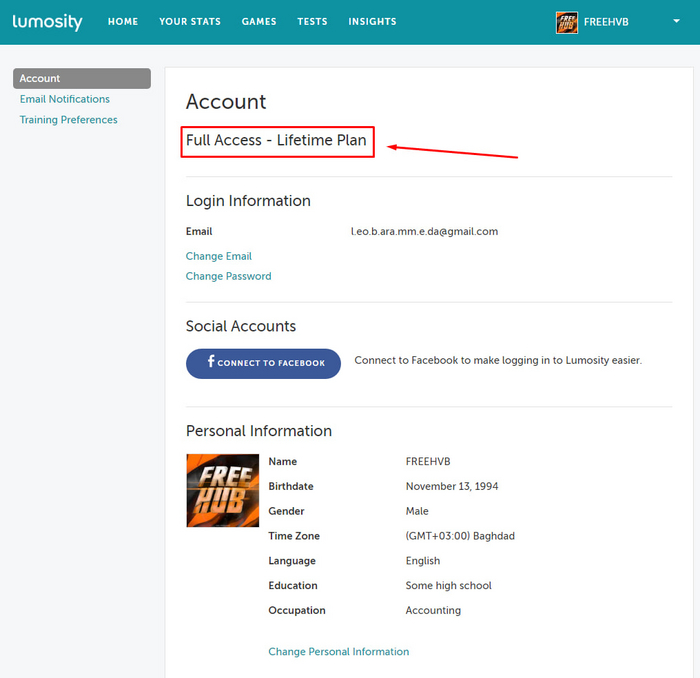The width and height of the screenshot is (700, 678).
Task: Select the Account sidebar tab
Action: coord(82,79)
